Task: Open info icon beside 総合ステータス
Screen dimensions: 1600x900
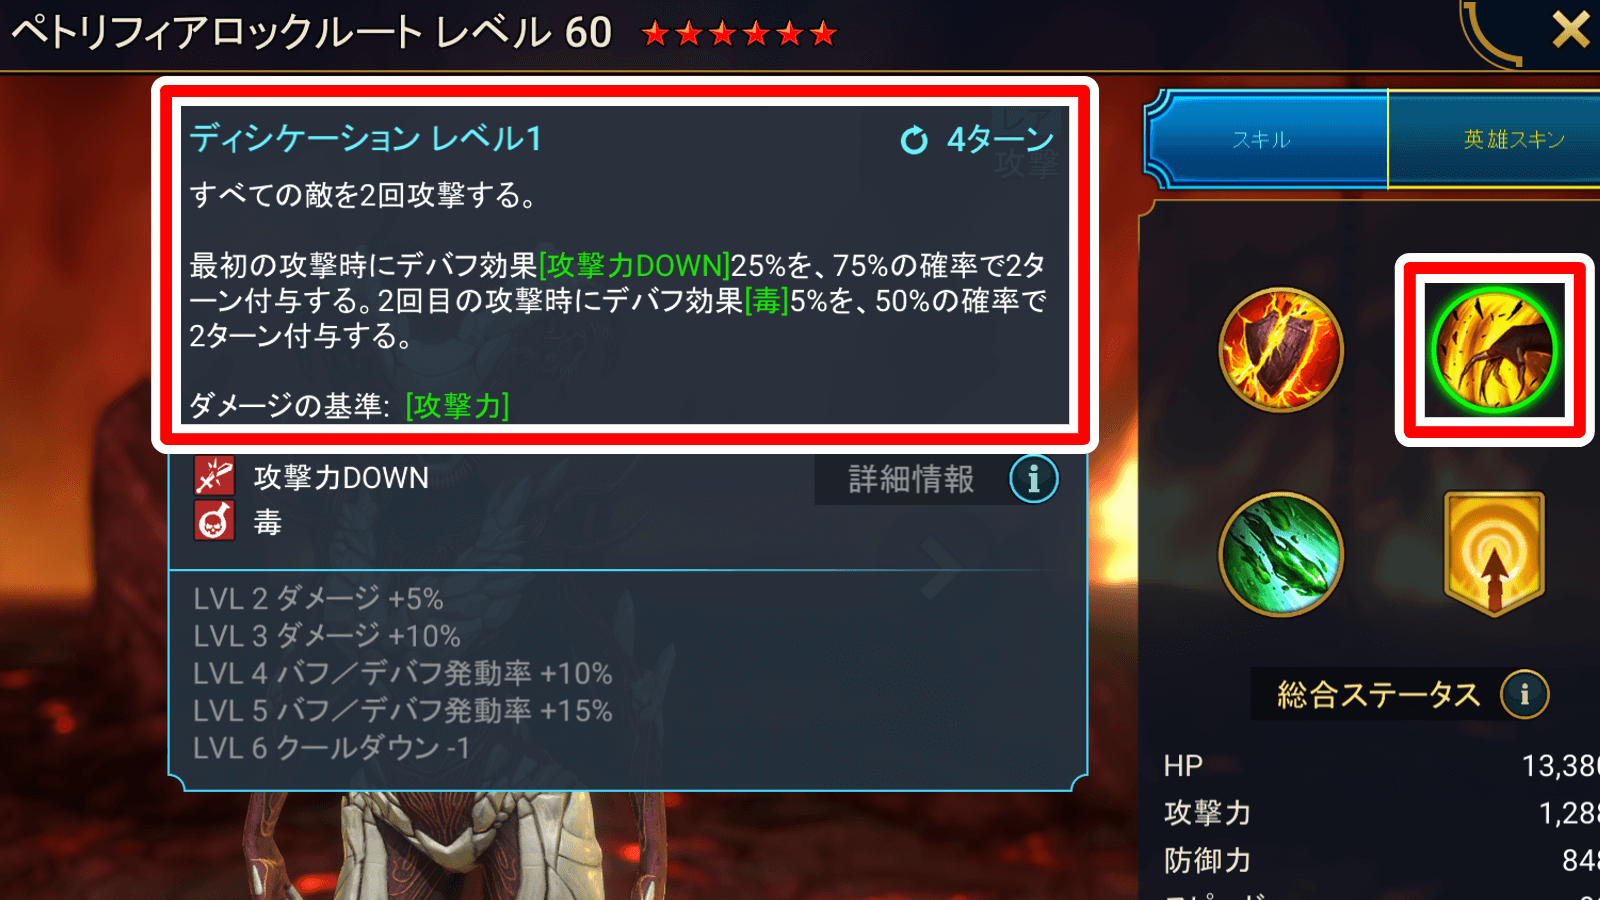Action: click(1524, 694)
